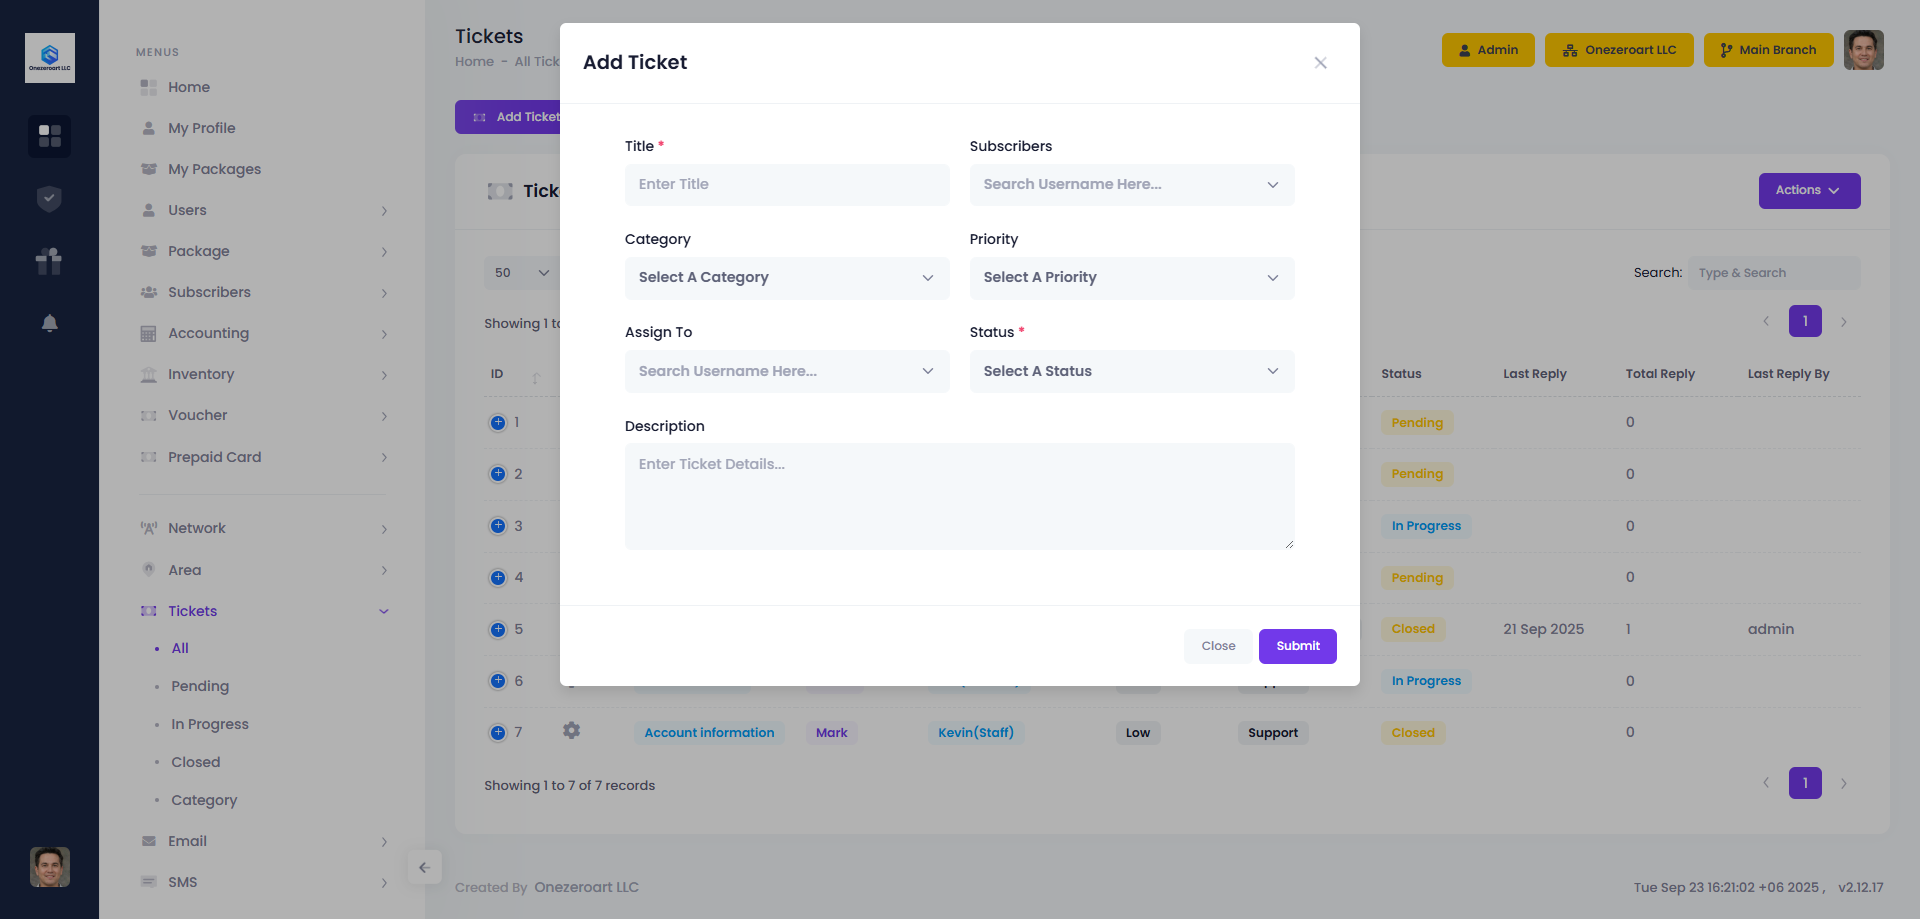This screenshot has height=919, width=1920.
Task: Select the Pending tickets submenu item
Action: (x=200, y=686)
